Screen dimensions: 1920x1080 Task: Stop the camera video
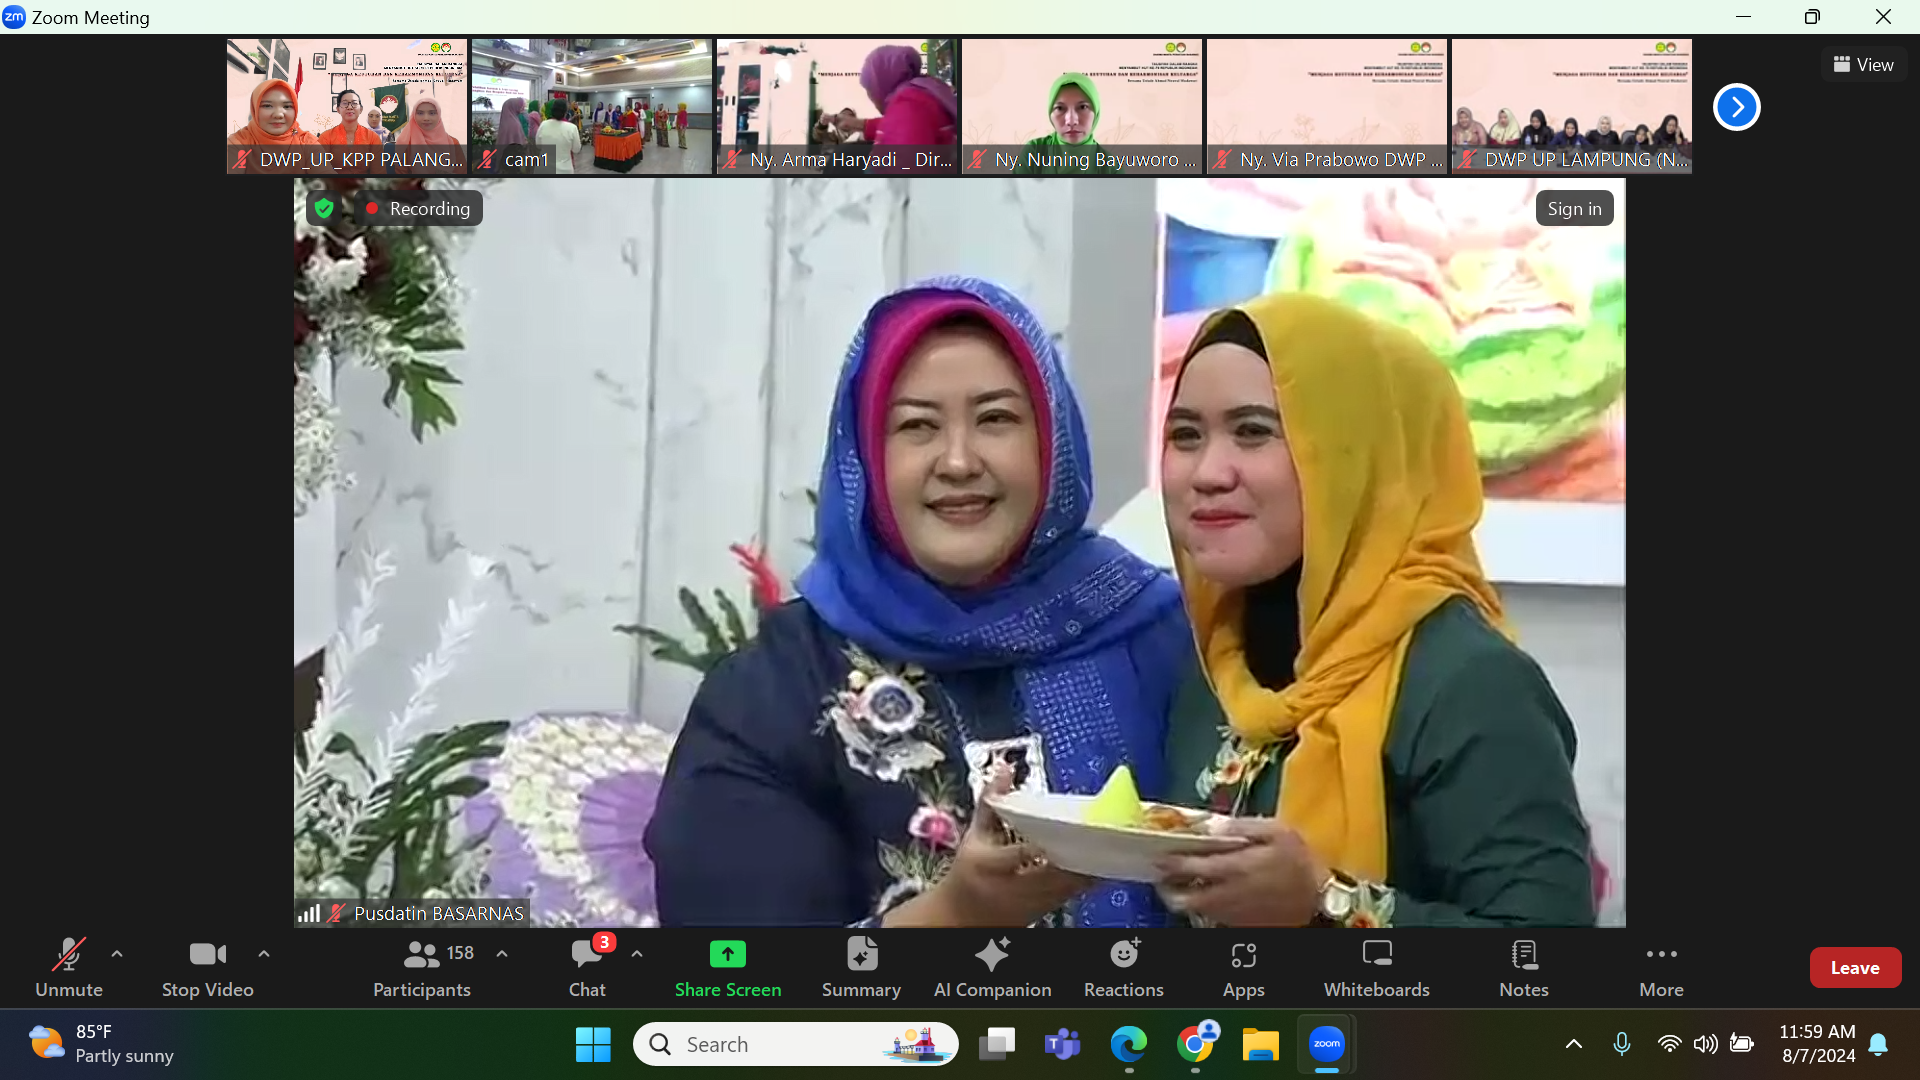tap(207, 966)
